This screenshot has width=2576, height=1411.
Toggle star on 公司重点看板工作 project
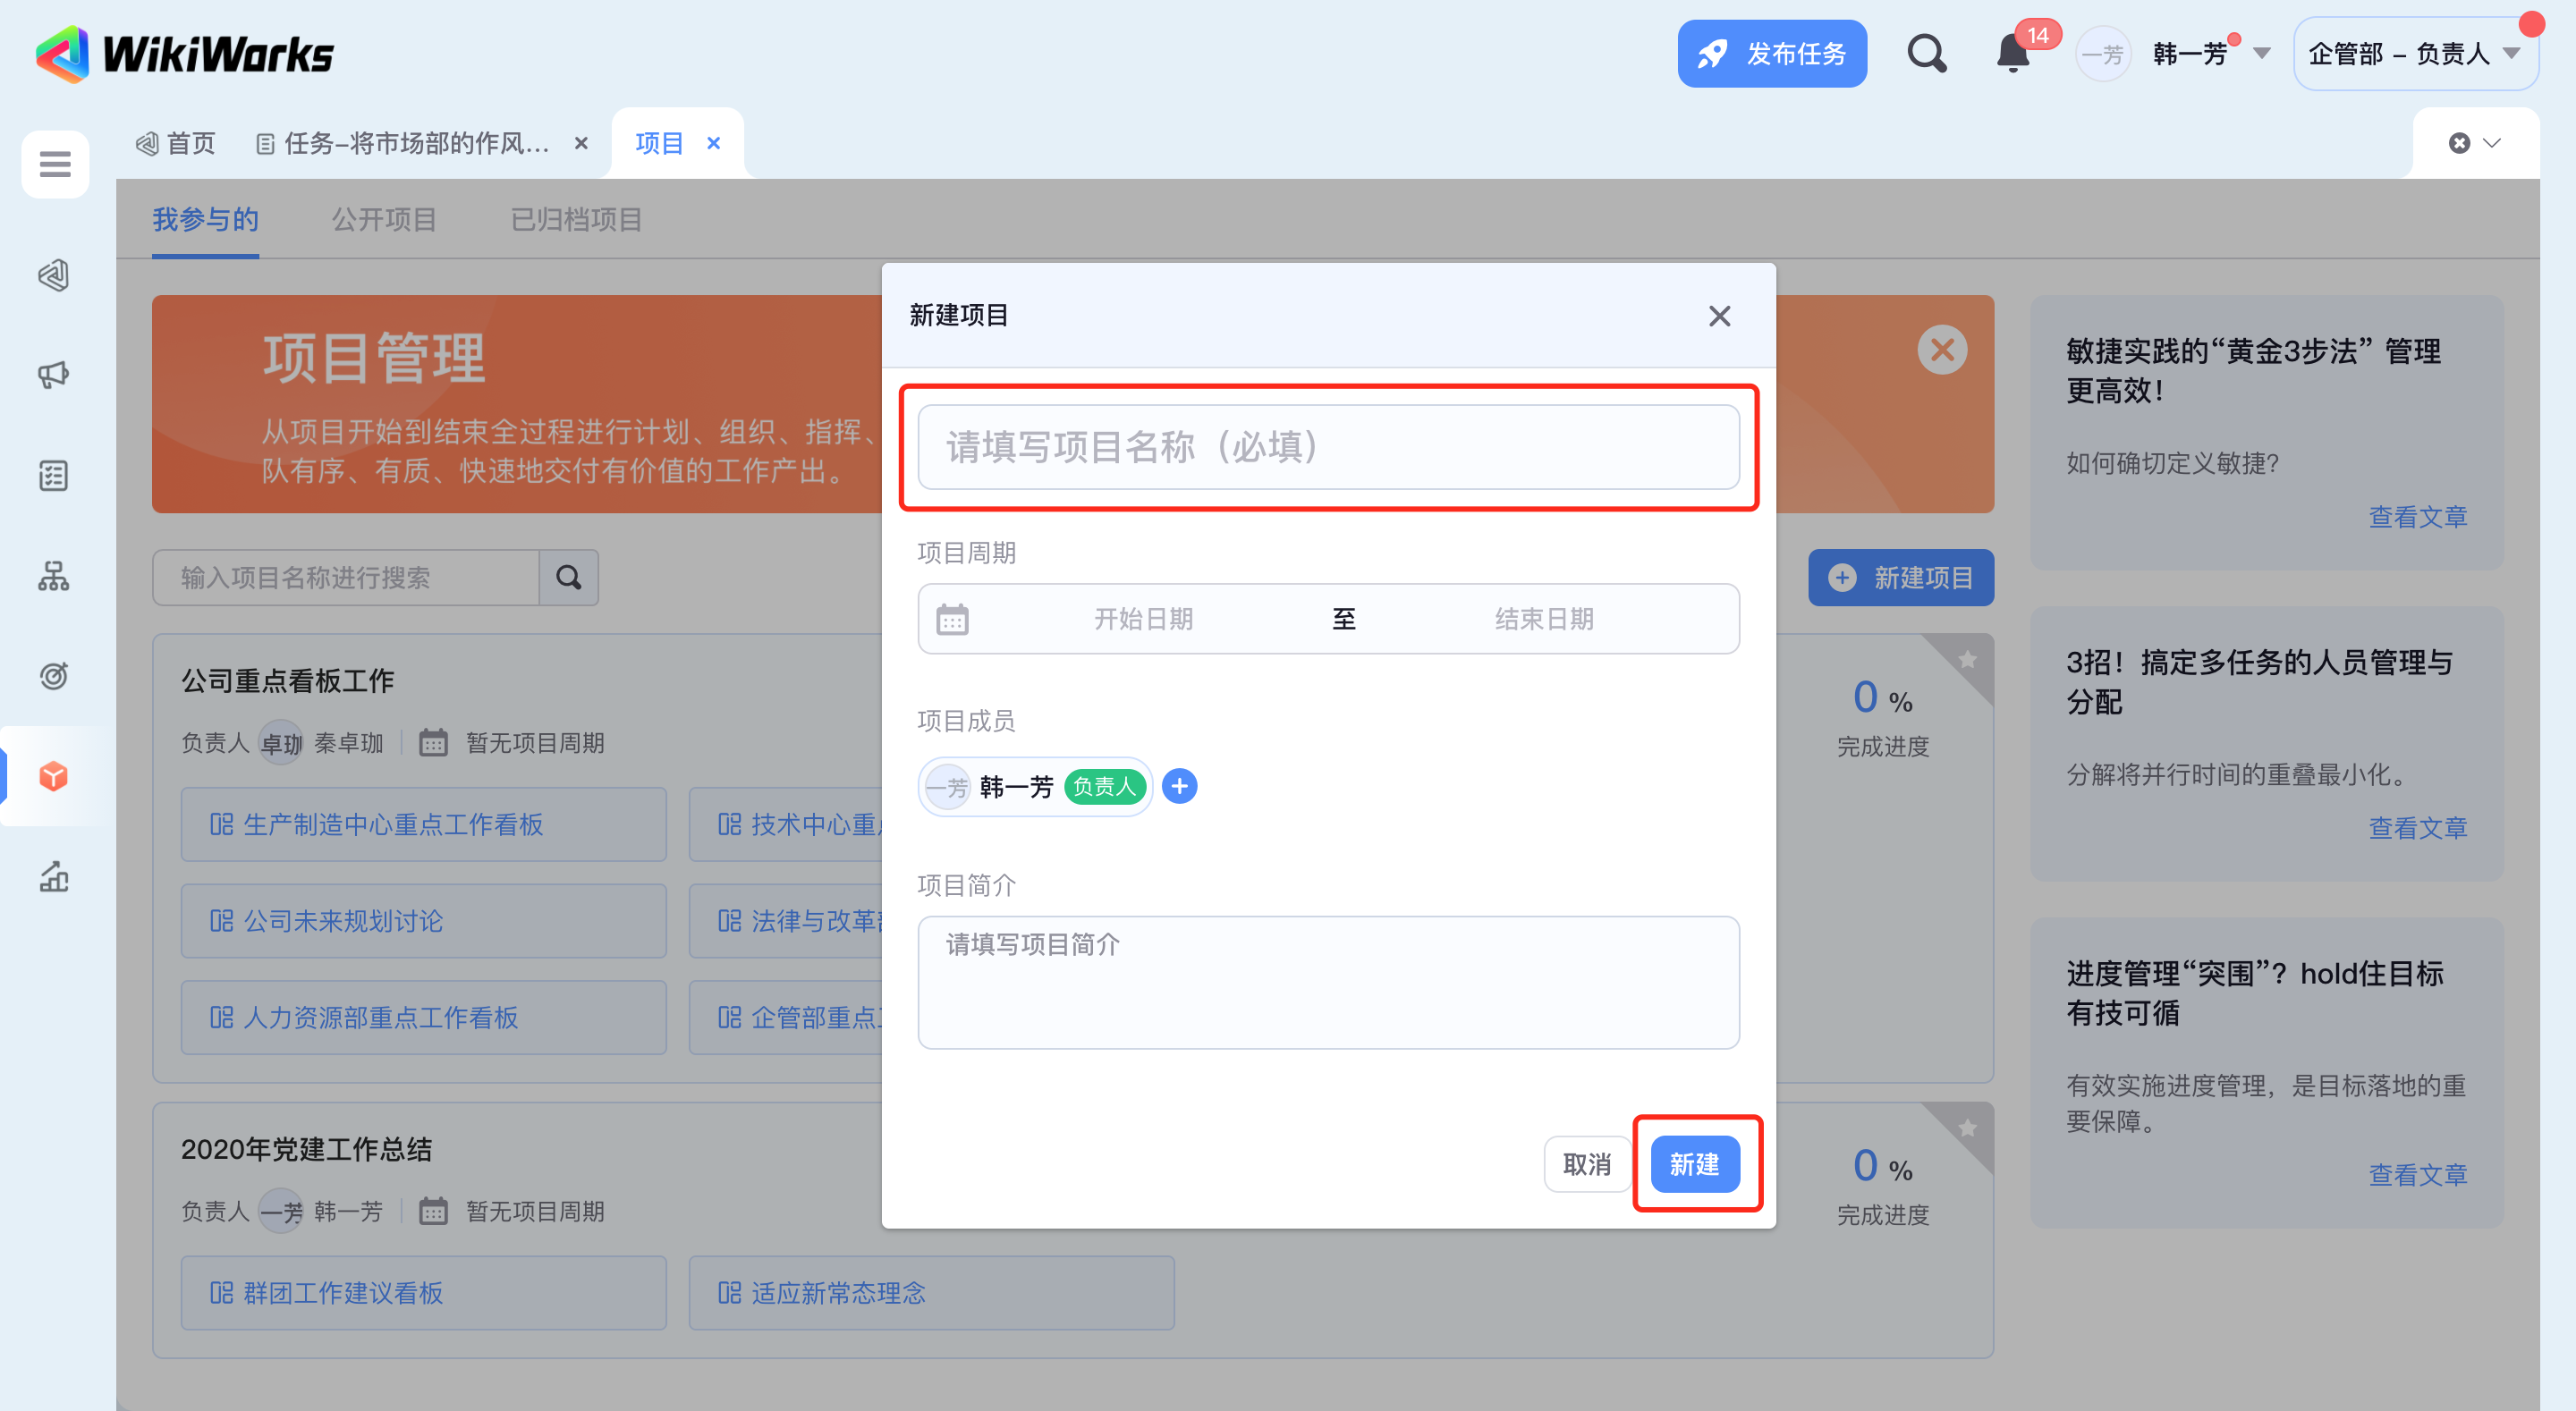(1967, 660)
